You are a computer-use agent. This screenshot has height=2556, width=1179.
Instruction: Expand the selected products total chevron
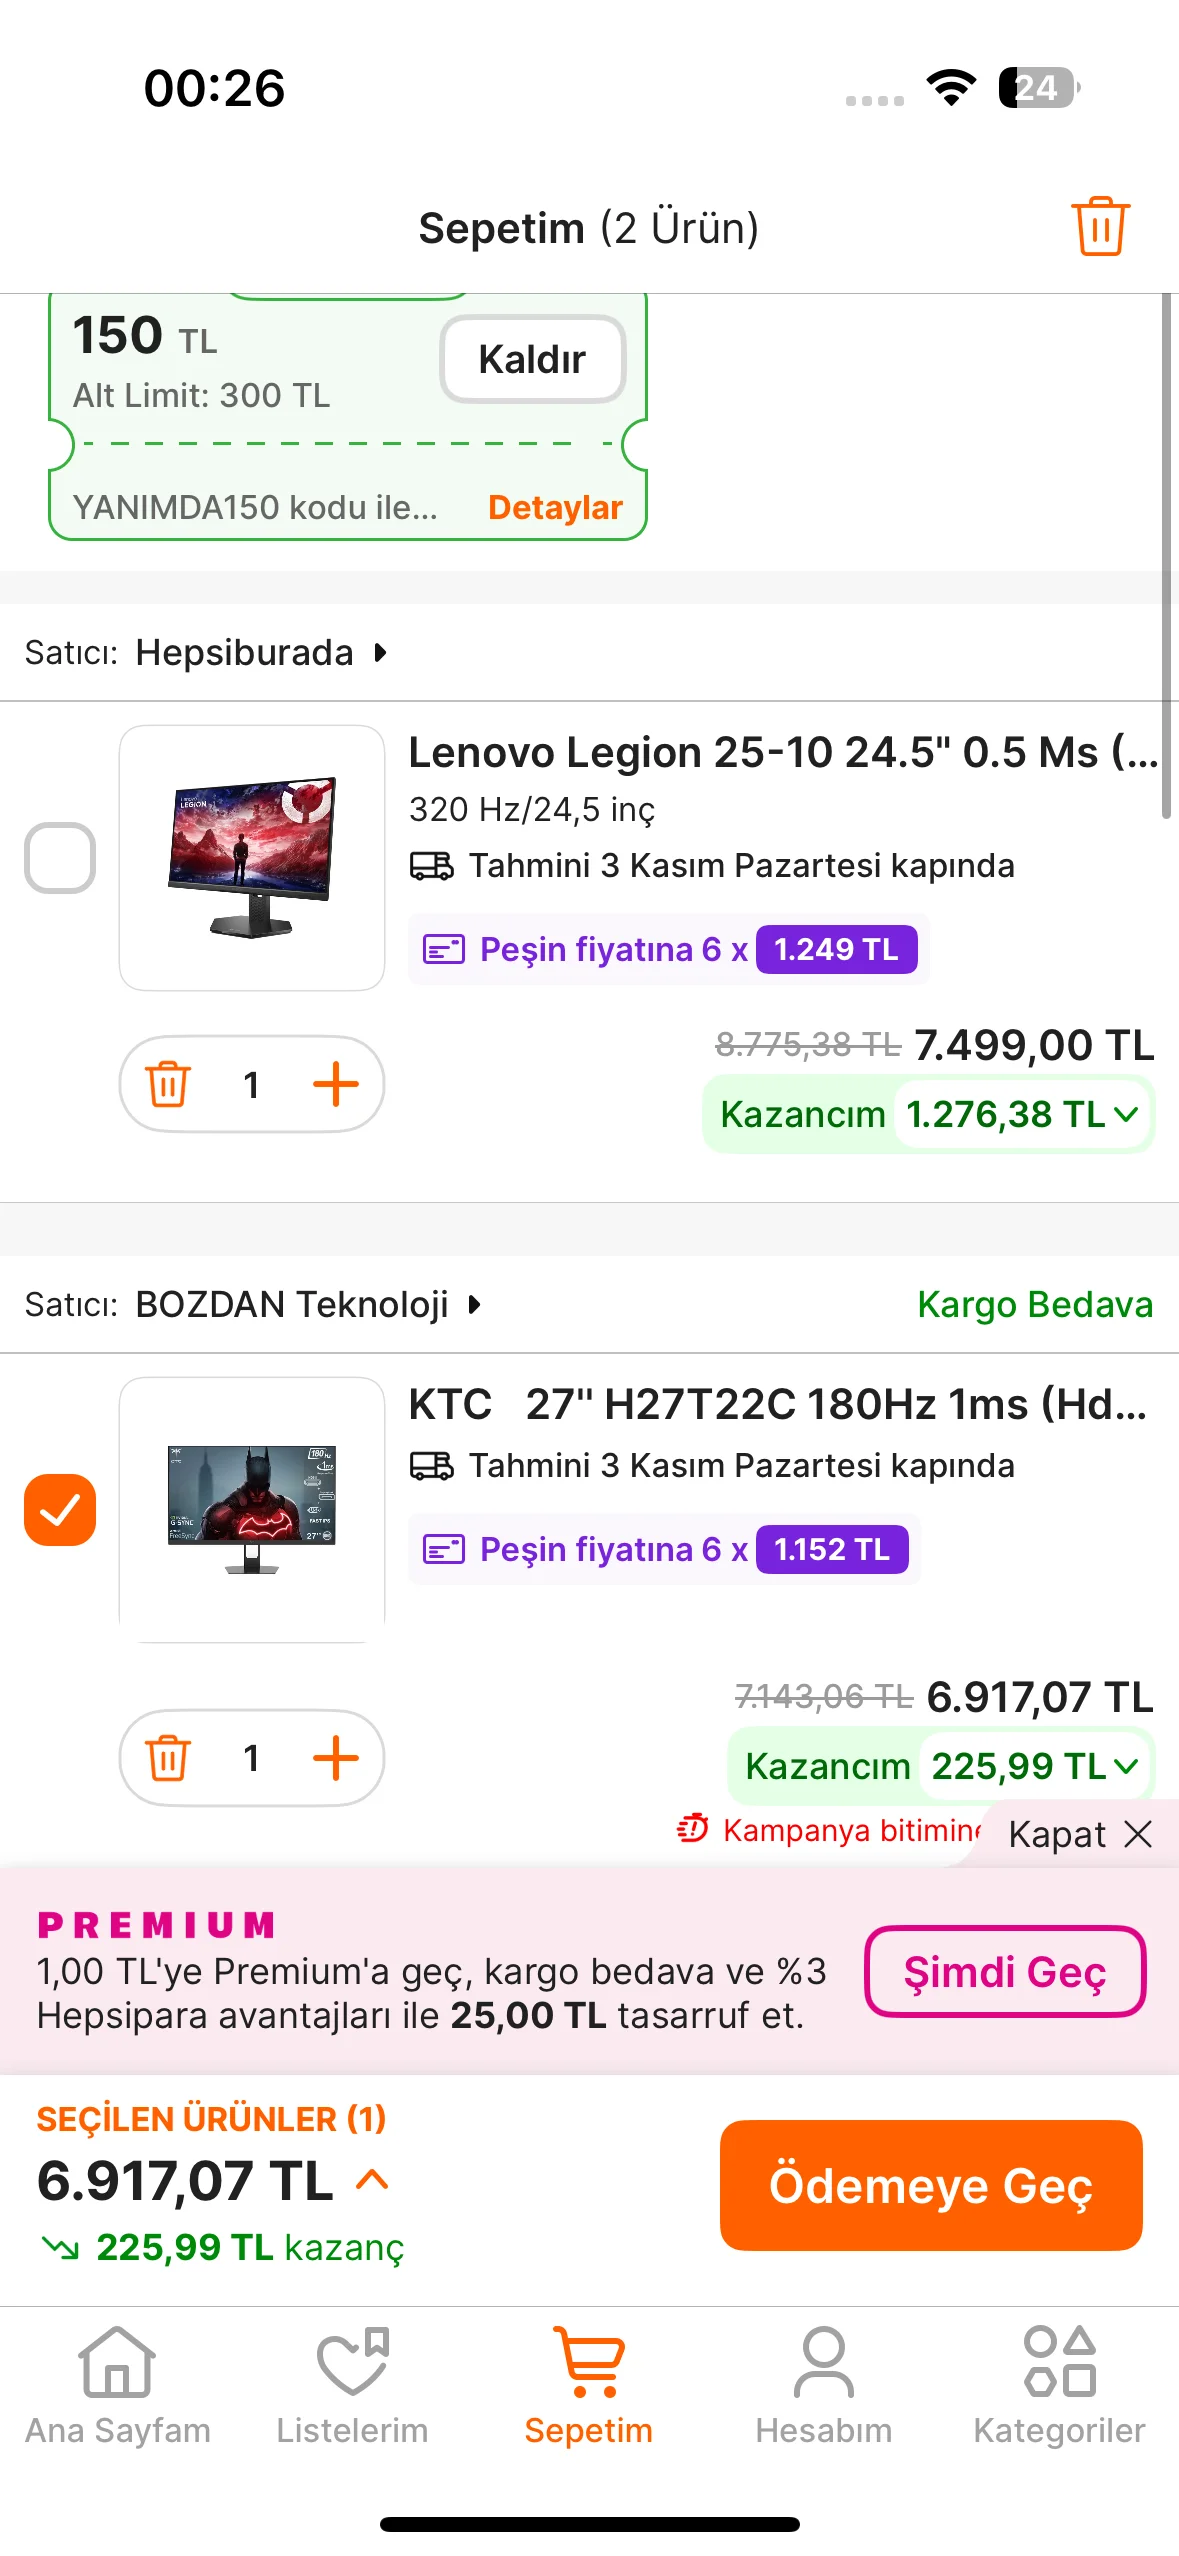372,2179
